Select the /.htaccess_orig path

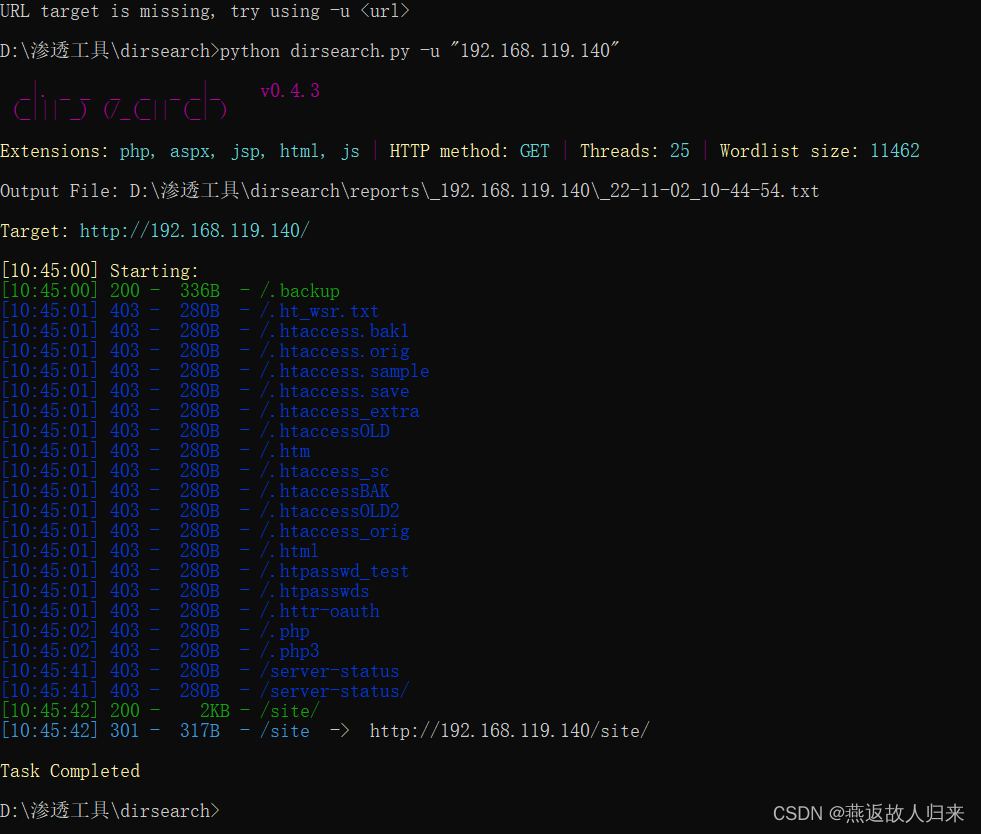[x=334, y=531]
